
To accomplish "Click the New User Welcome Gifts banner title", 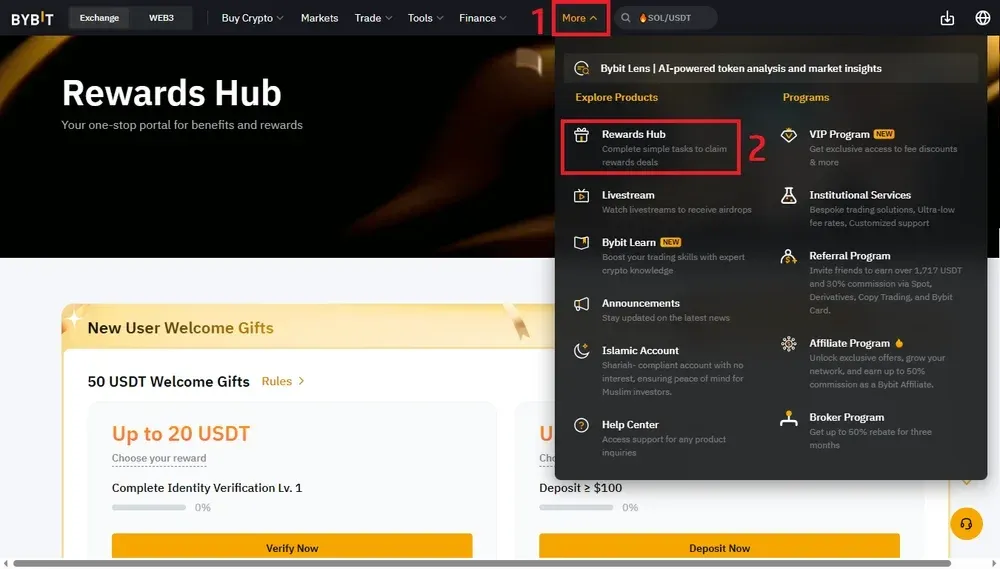I will (x=180, y=328).
